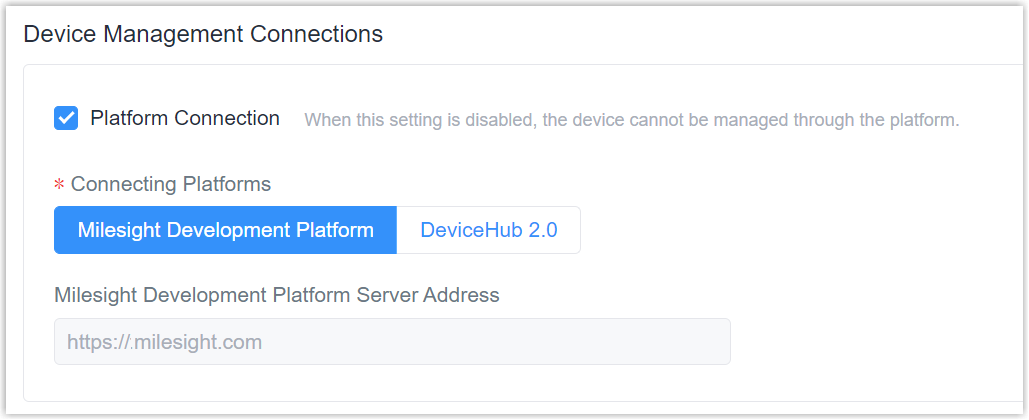Select Milesight Development Platform option
Viewport: 1029px width, 420px height.
pos(226,230)
